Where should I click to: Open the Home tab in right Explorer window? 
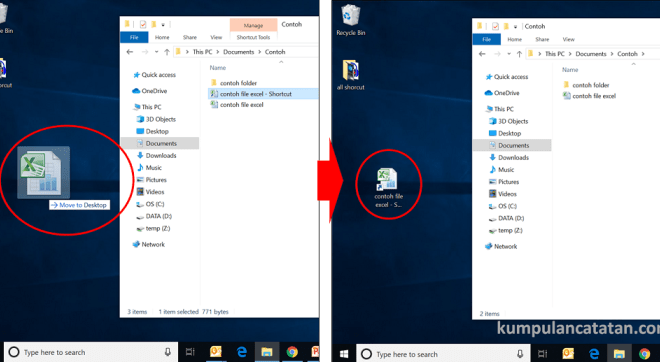point(514,40)
